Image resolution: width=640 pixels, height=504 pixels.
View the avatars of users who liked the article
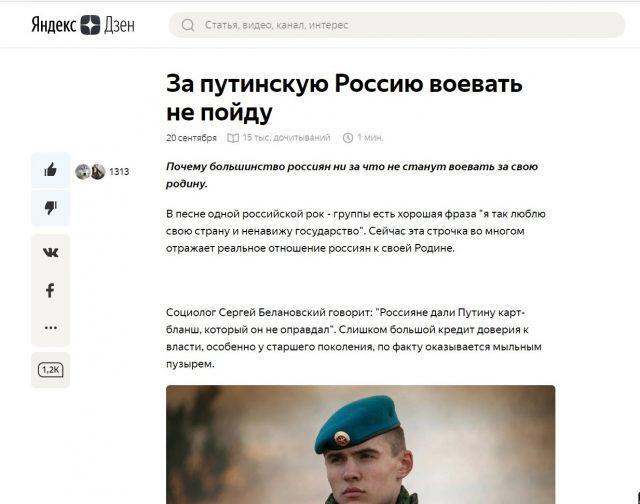(x=90, y=172)
